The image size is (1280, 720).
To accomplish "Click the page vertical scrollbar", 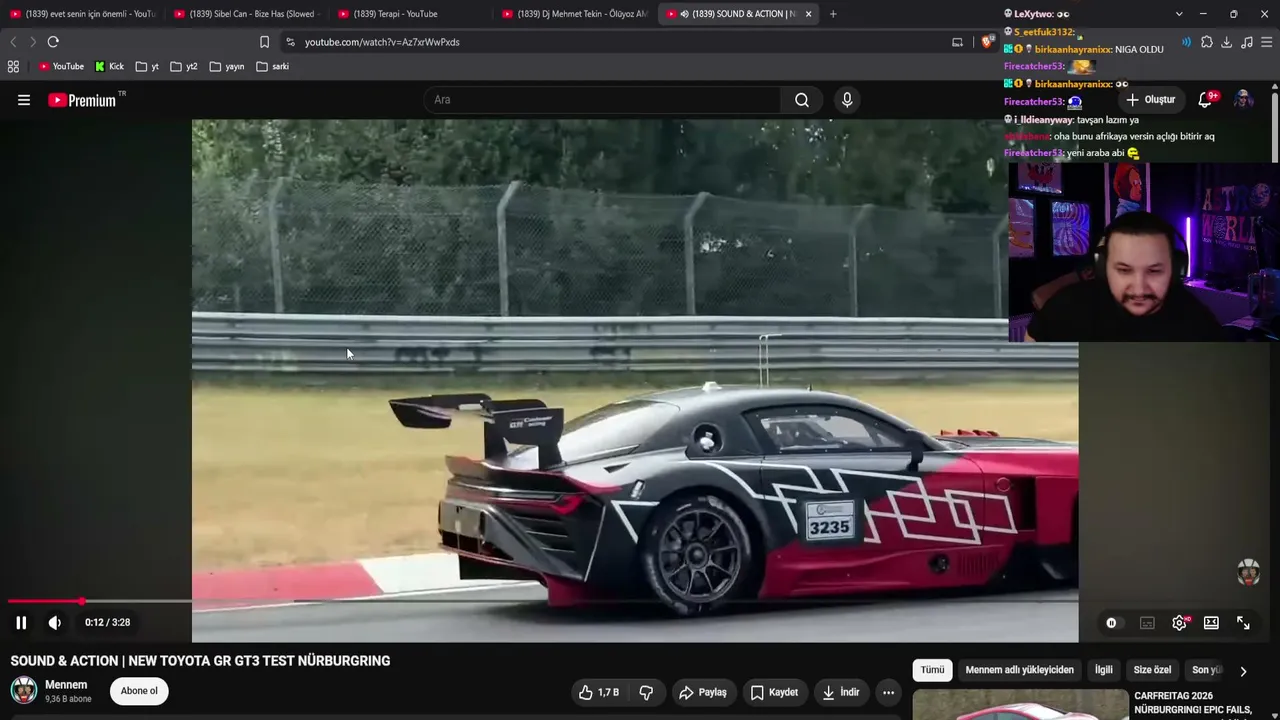I will 1275,126.
